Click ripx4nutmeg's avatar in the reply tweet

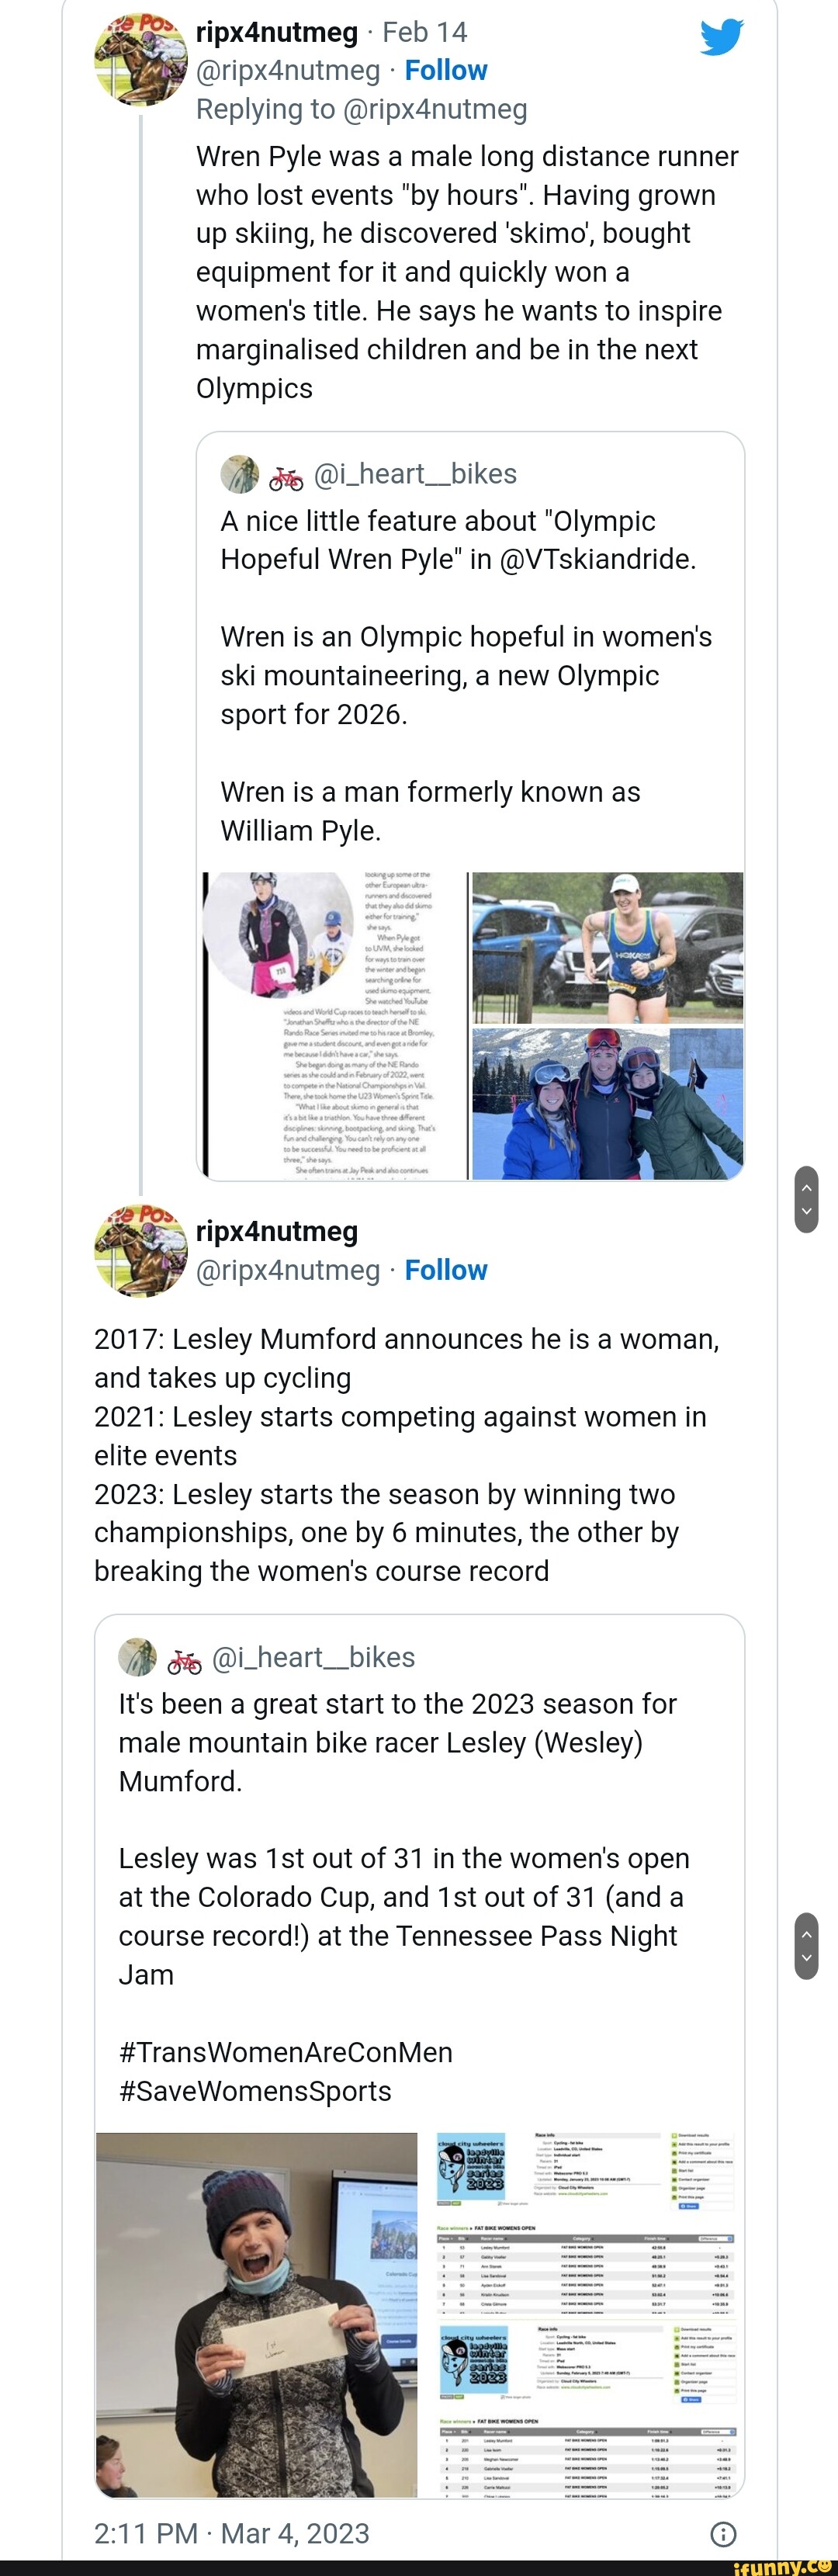pyautogui.click(x=140, y=59)
